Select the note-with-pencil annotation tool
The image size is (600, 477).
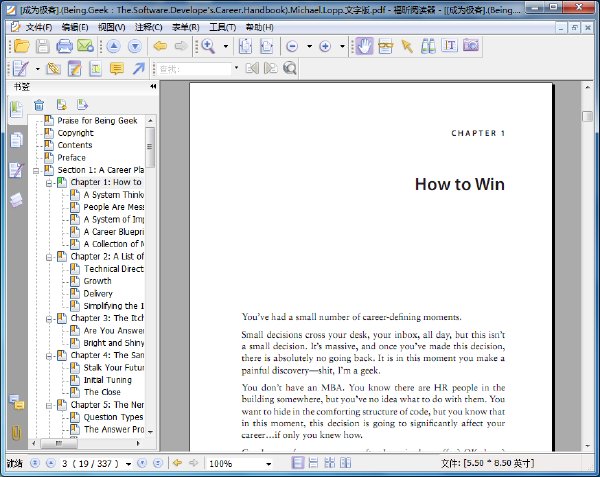pos(74,69)
